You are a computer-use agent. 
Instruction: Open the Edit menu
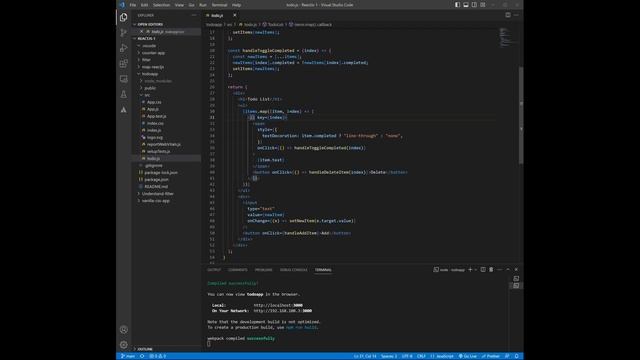[144, 5]
